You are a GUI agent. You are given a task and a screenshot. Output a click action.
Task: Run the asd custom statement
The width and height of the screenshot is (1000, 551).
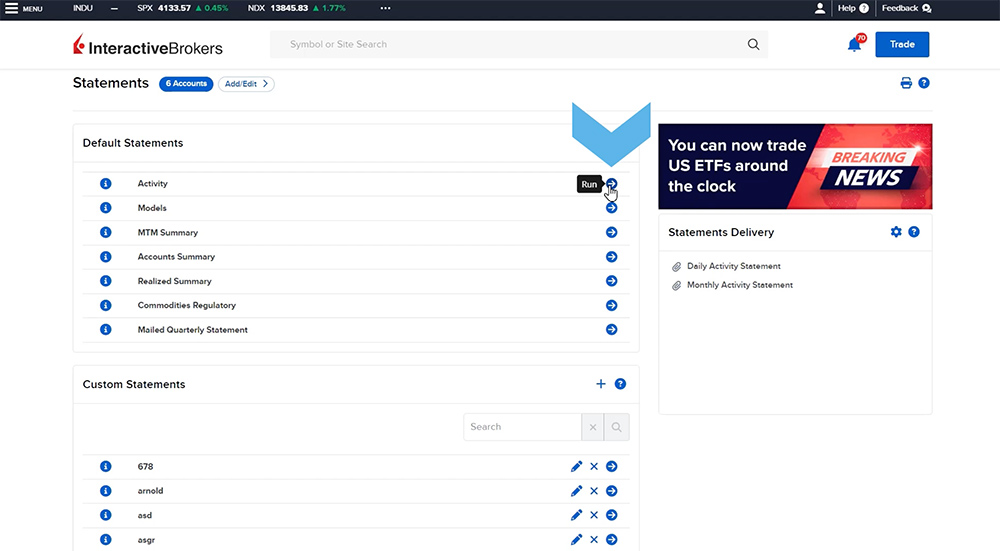611,515
